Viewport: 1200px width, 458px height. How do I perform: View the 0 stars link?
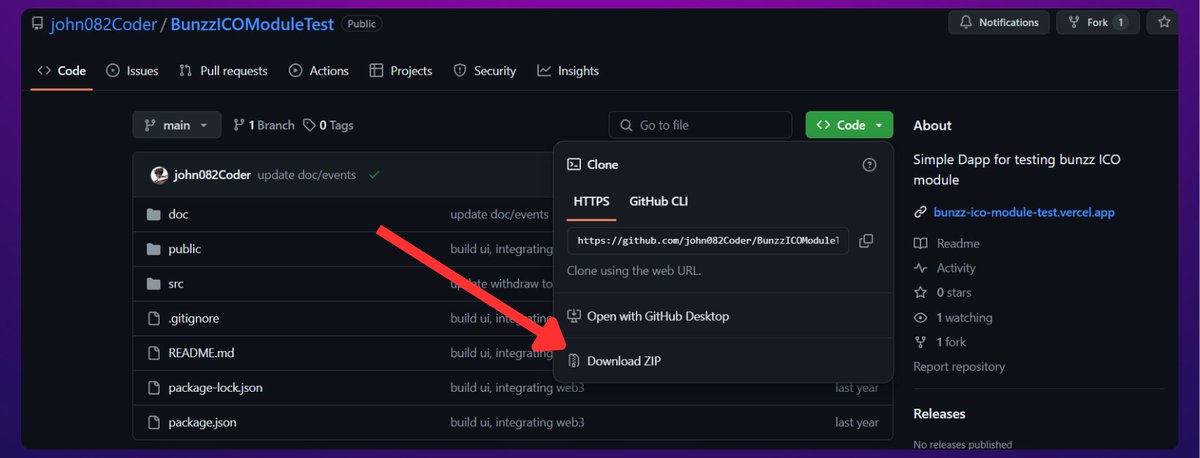(x=954, y=293)
